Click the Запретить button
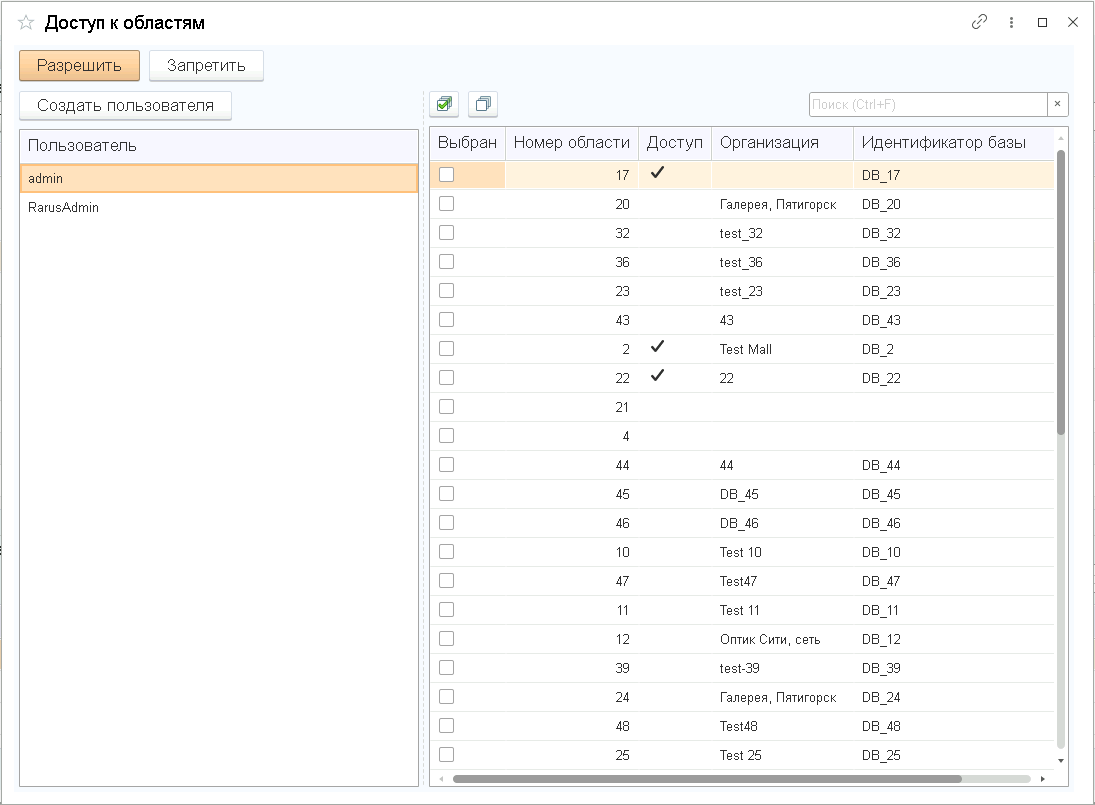1095x805 pixels. 206,66
